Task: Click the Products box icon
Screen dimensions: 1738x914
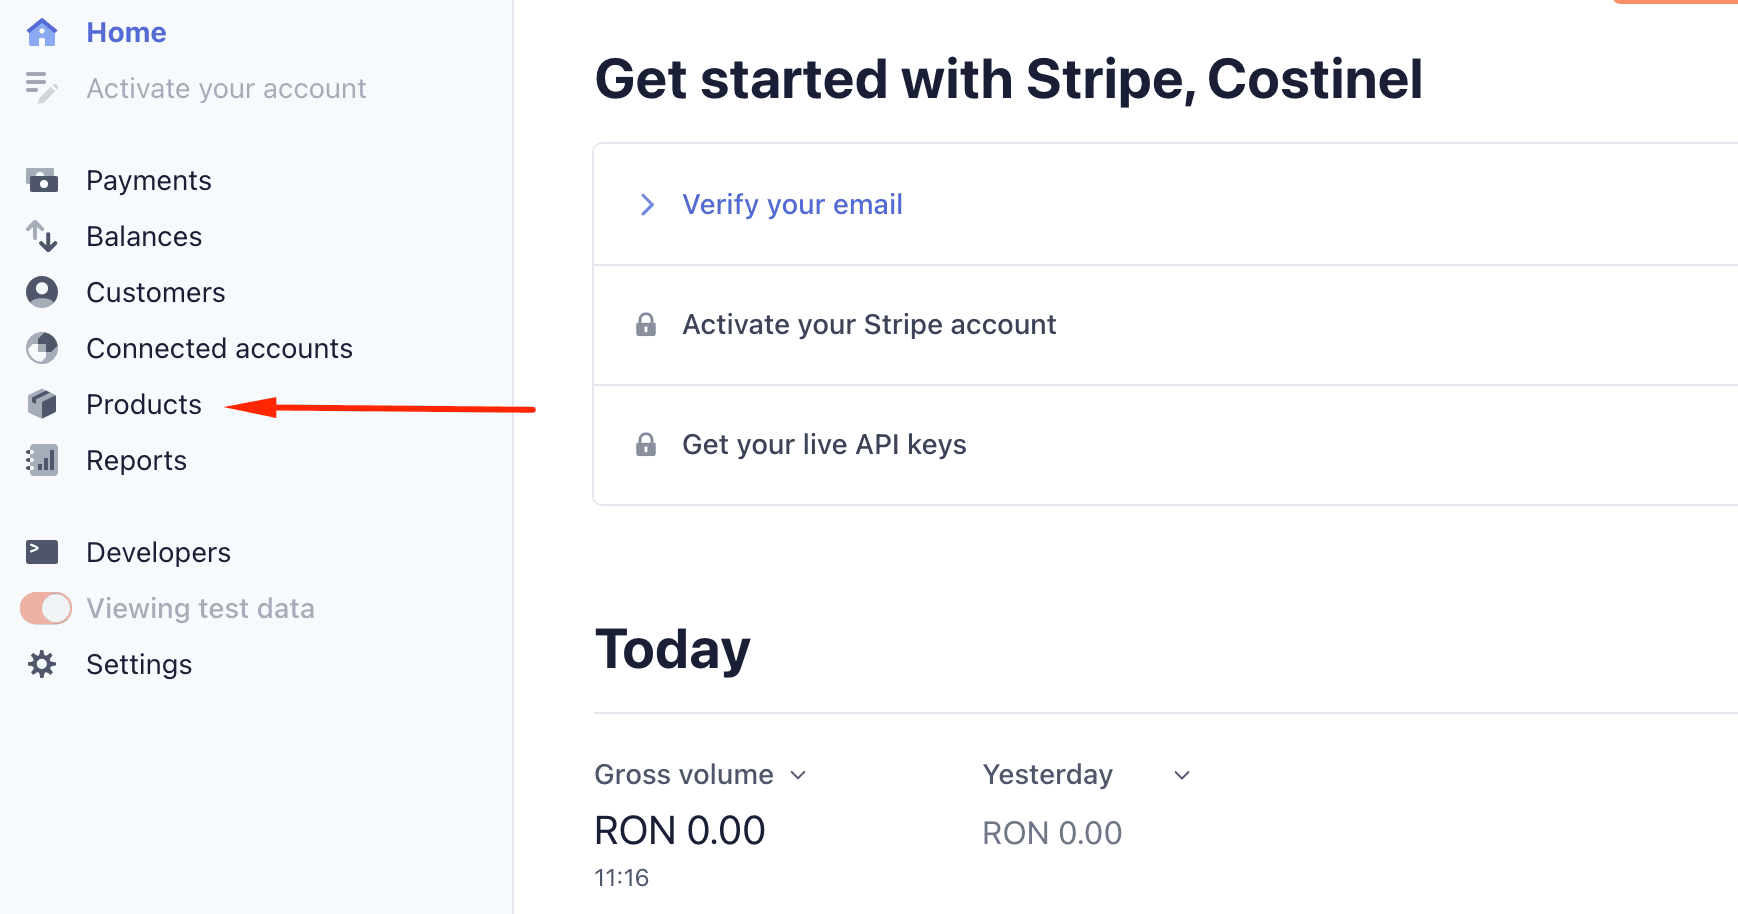Action: pyautogui.click(x=42, y=404)
